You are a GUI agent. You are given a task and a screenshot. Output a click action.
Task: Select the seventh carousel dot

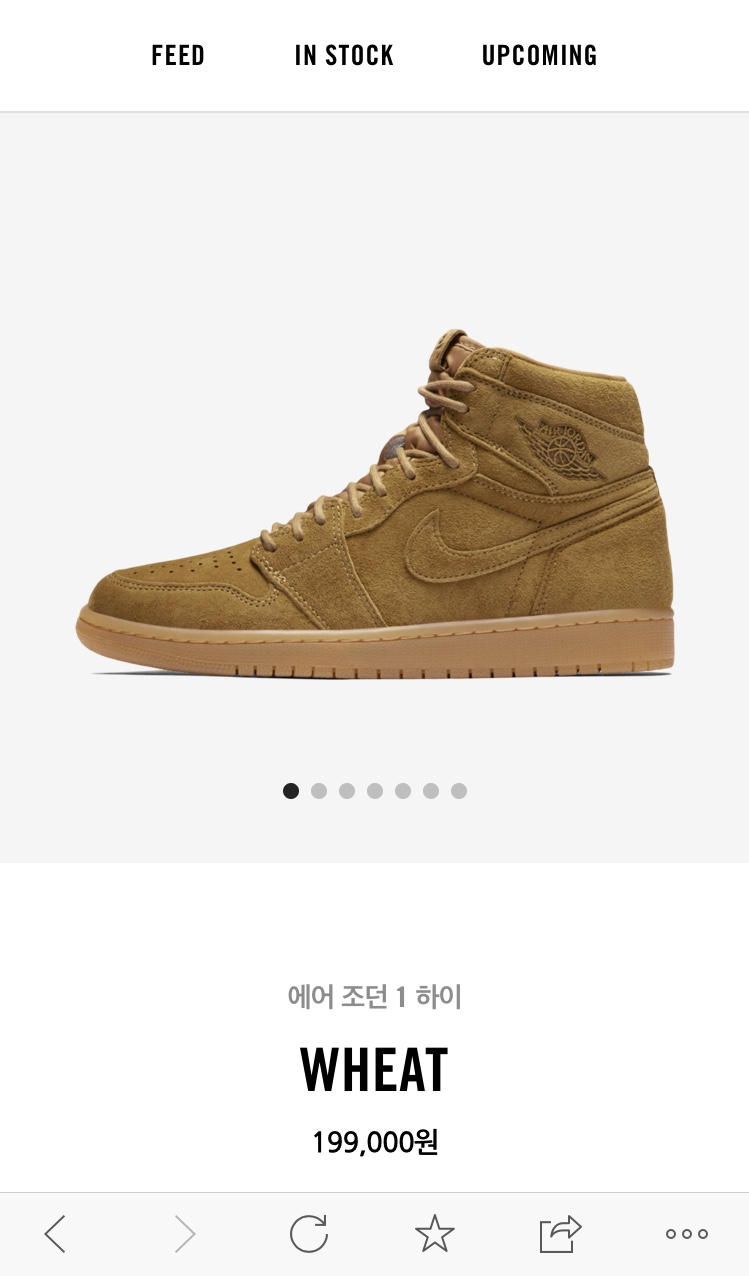[x=459, y=791]
